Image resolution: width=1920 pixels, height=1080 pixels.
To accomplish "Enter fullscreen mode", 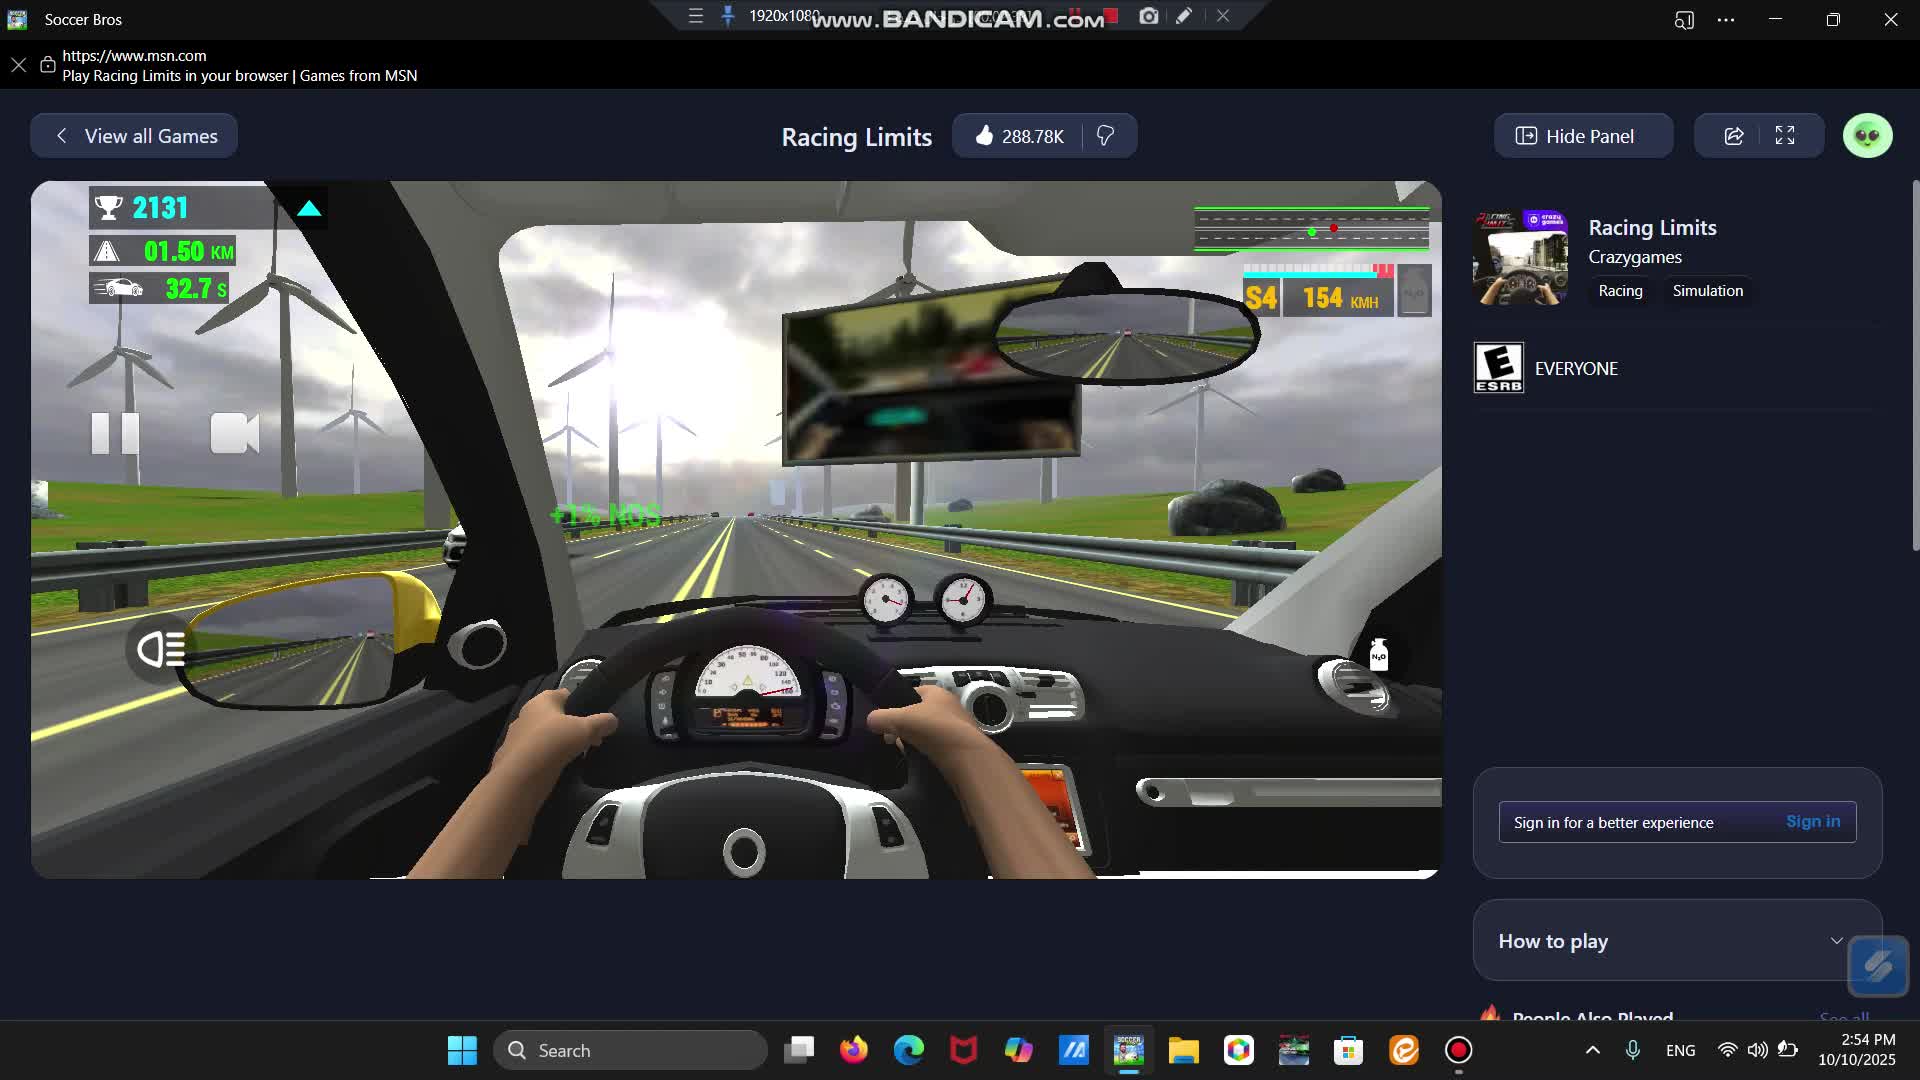I will point(1785,136).
